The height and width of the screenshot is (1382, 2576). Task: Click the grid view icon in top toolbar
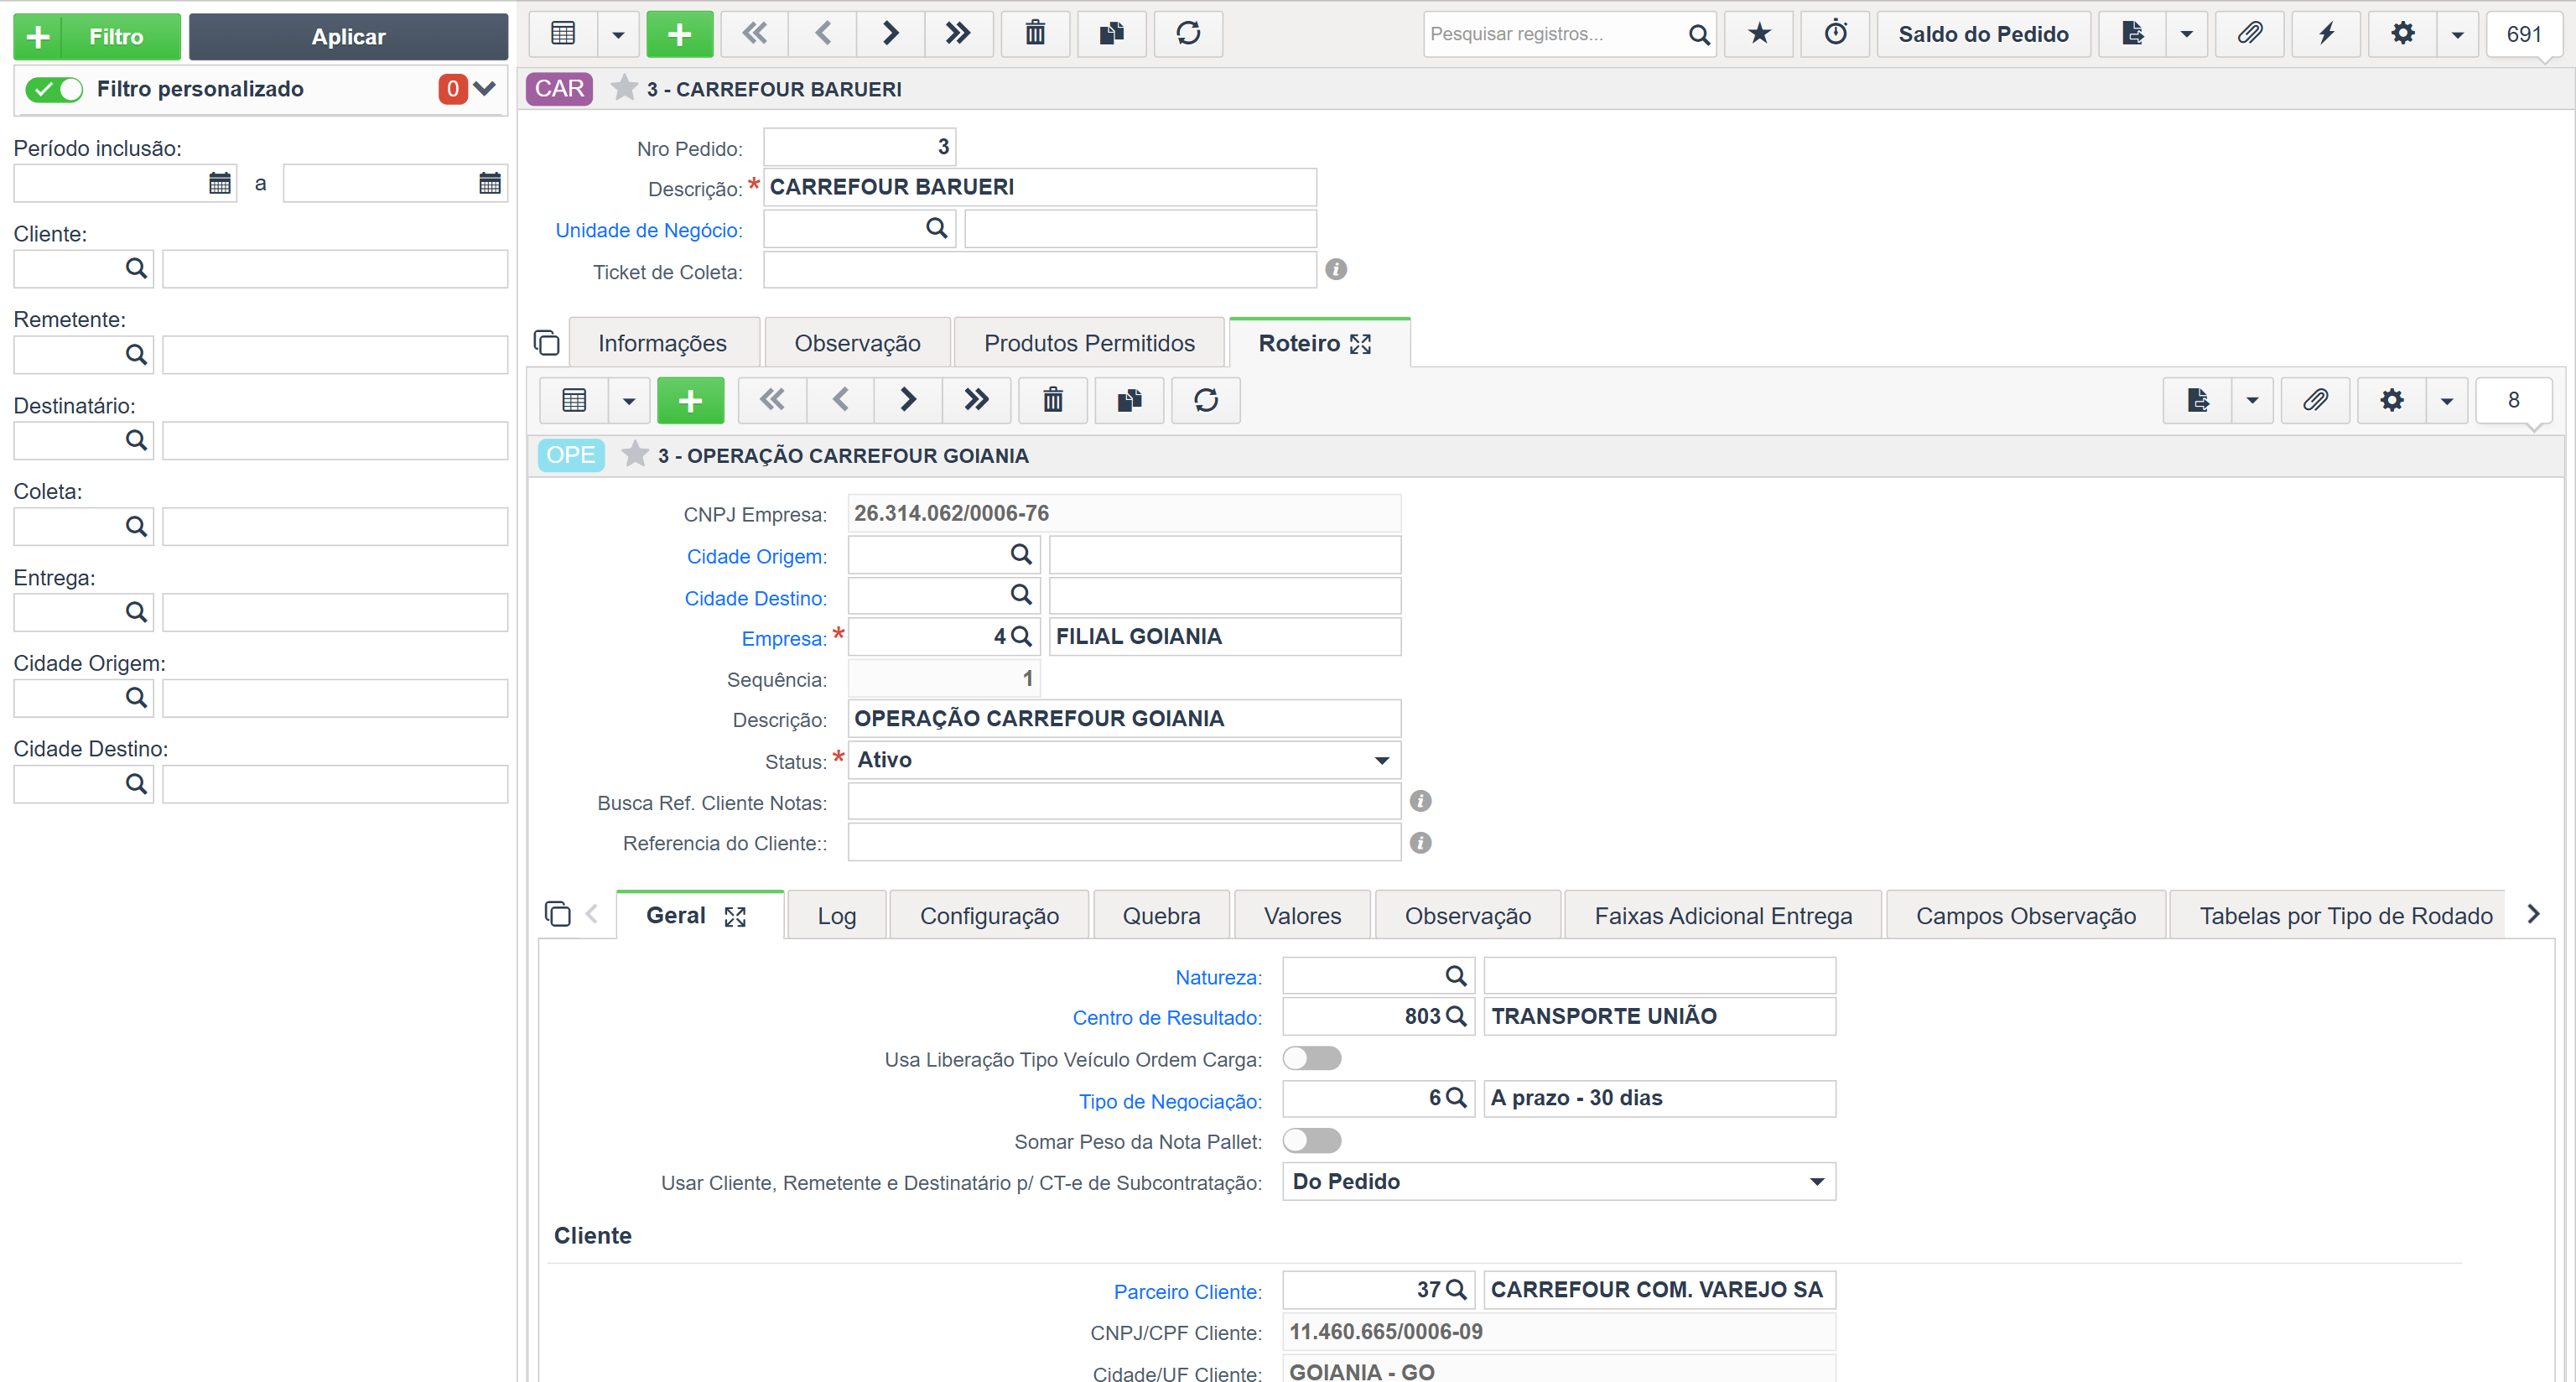tap(563, 34)
